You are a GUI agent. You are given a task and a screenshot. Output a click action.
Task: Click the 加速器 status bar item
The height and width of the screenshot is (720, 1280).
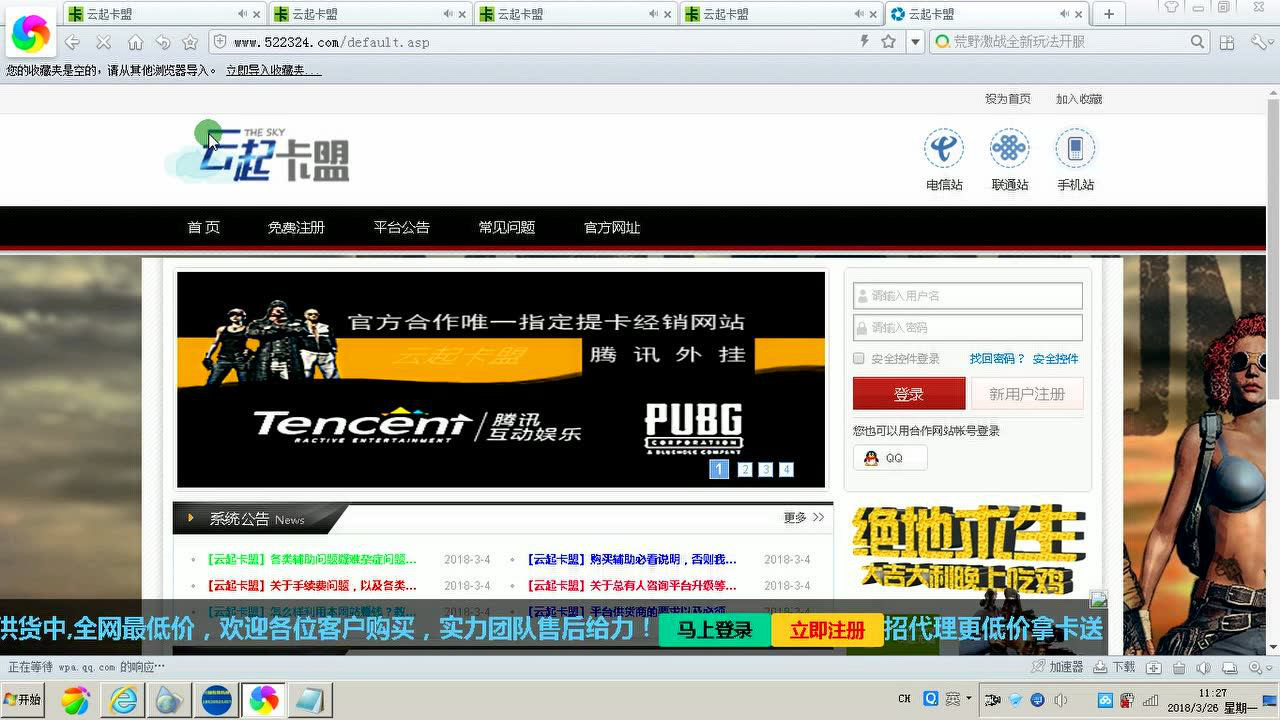[x=1059, y=667]
